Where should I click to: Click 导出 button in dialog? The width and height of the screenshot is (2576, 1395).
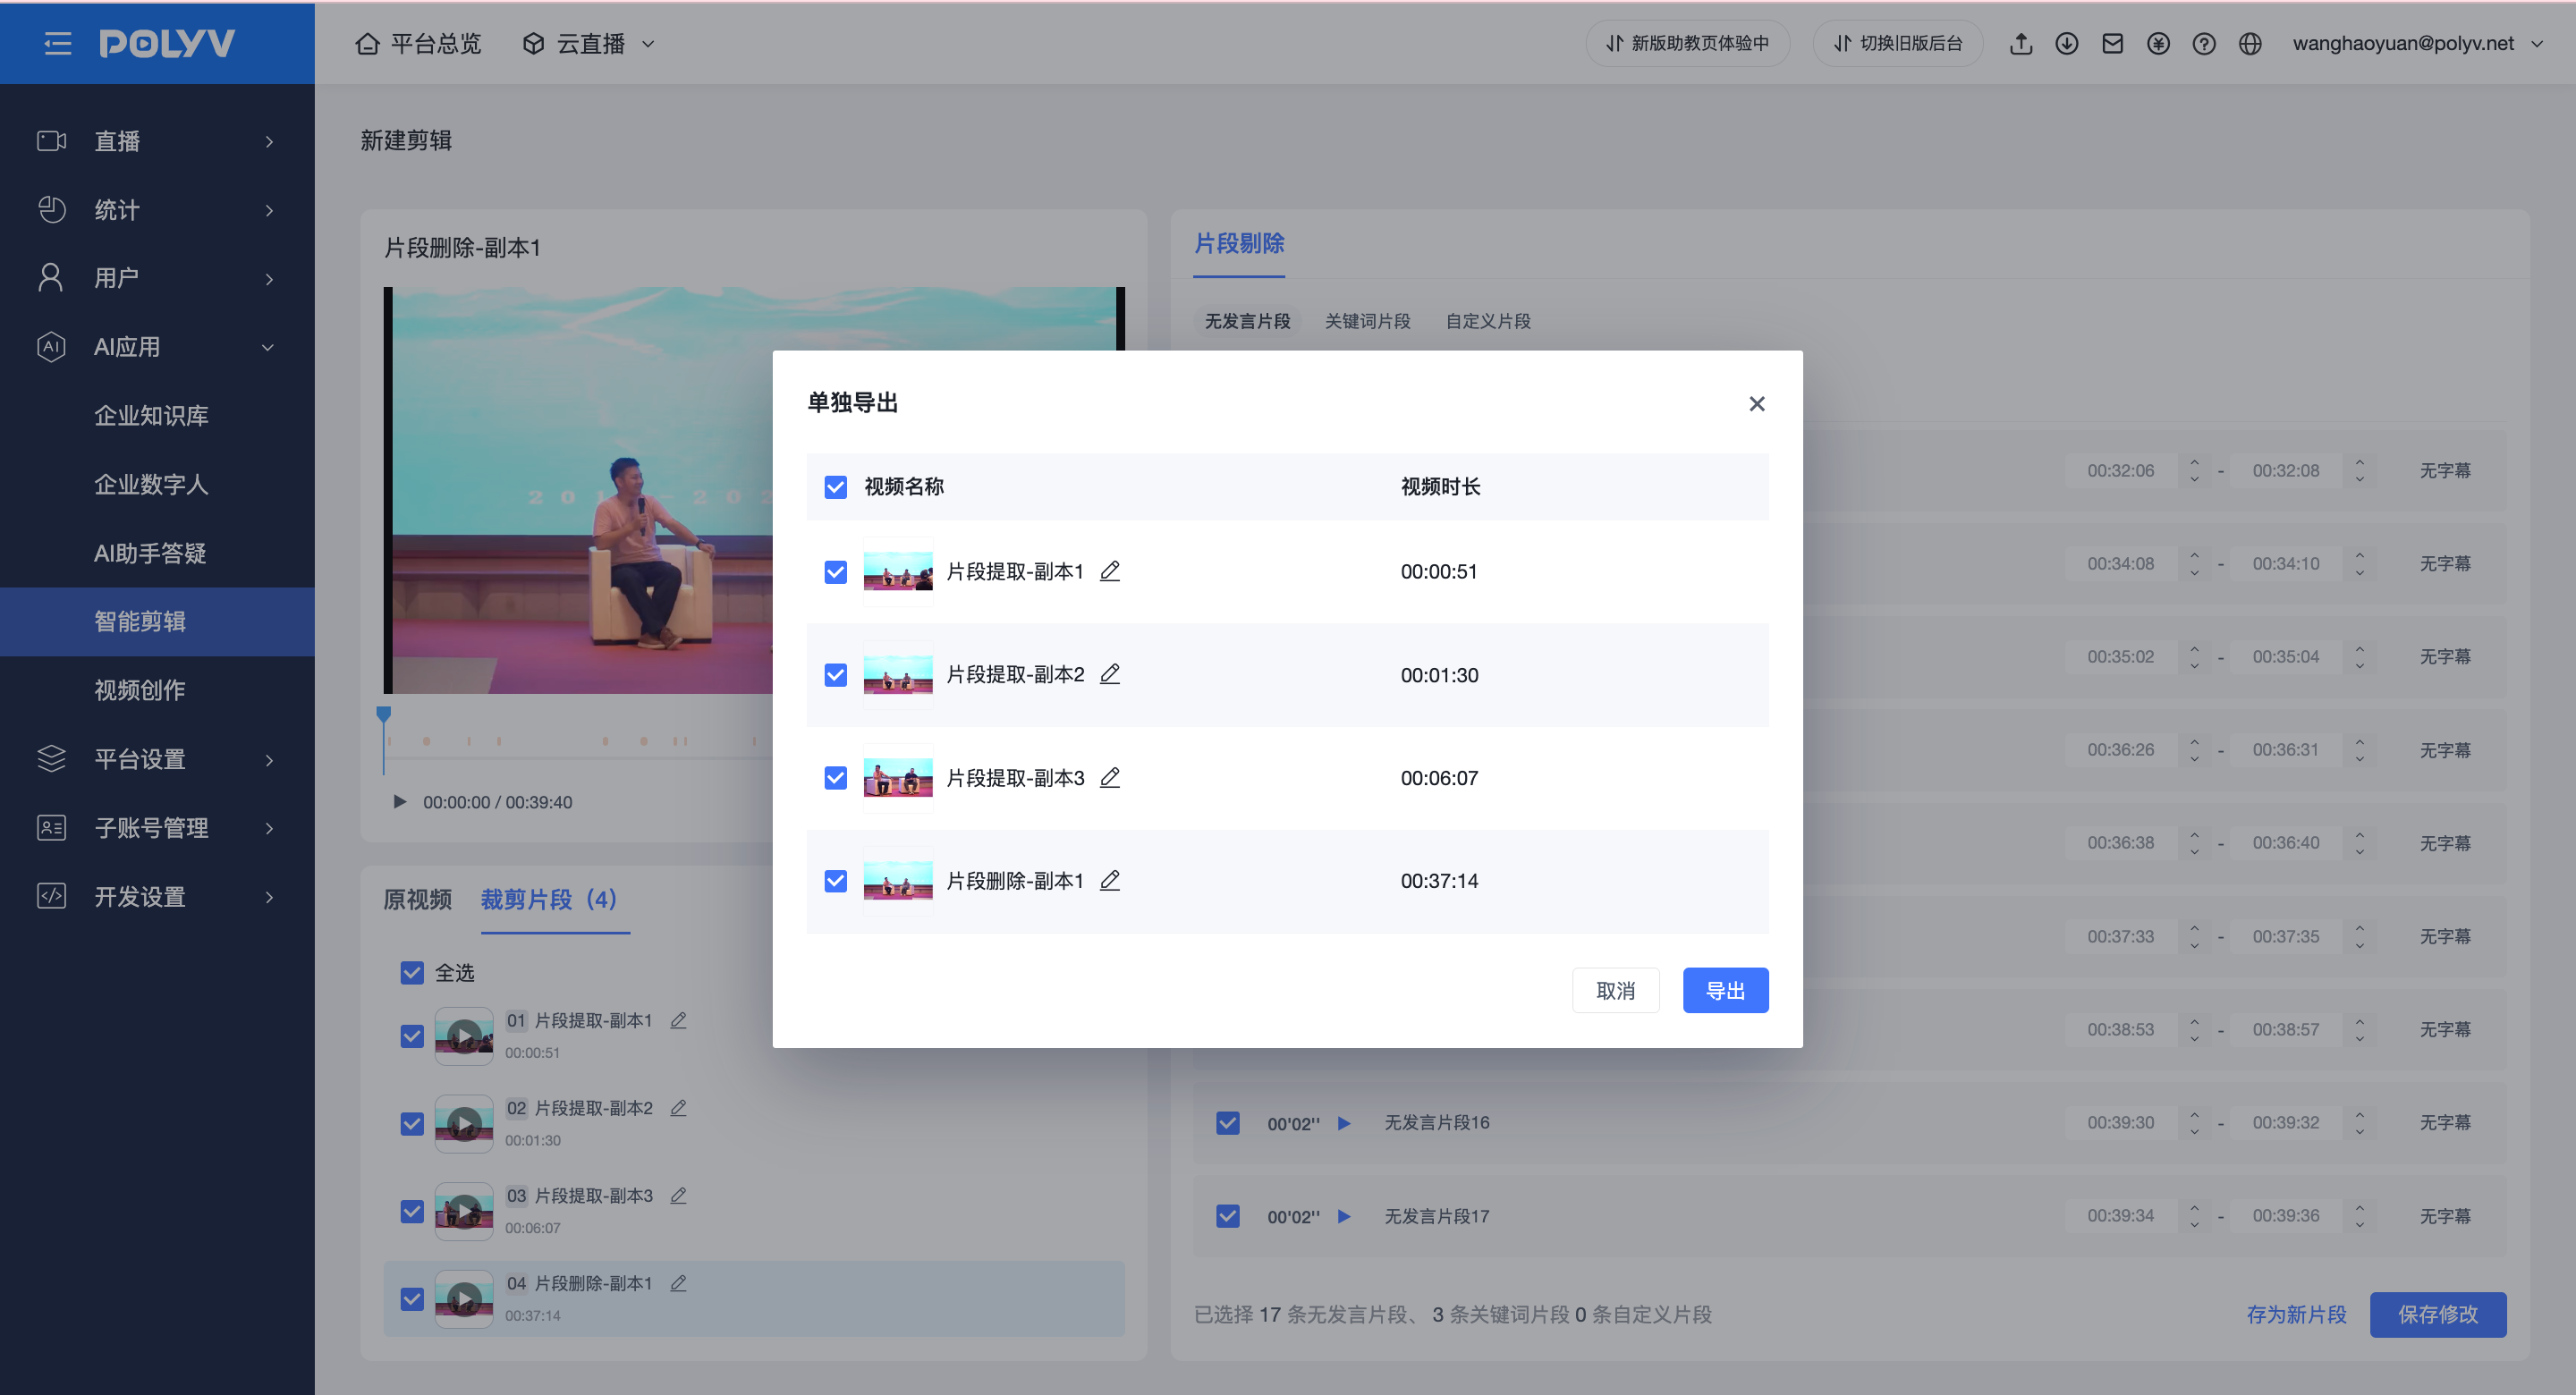coord(1726,990)
